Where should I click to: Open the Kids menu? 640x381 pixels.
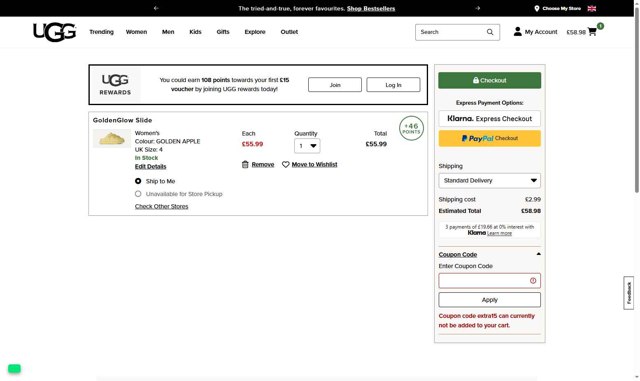coord(195,32)
